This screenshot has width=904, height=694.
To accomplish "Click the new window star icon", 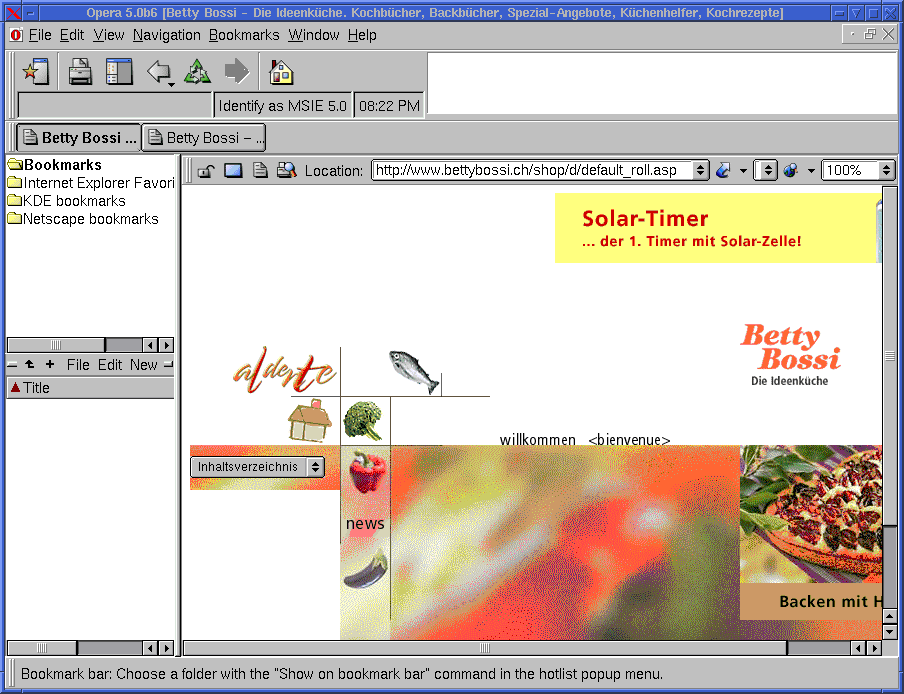I will pos(37,72).
